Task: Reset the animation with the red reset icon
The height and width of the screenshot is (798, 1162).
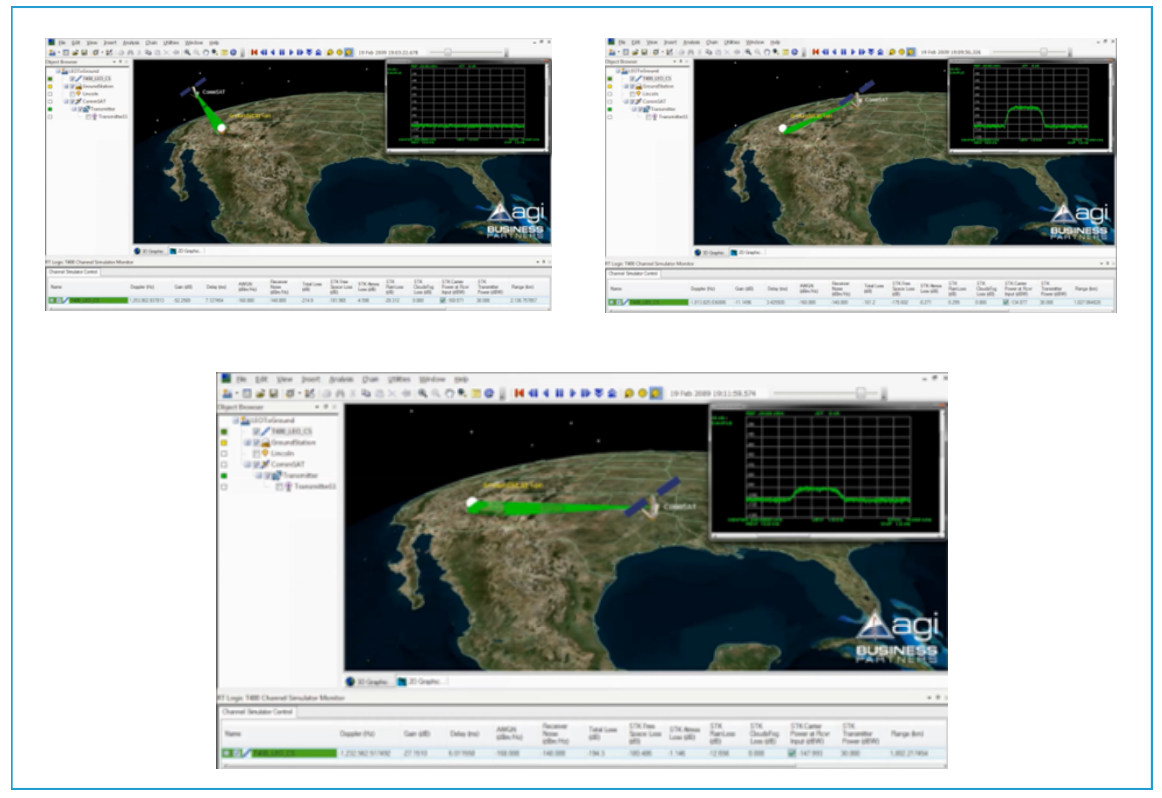Action: coord(518,393)
